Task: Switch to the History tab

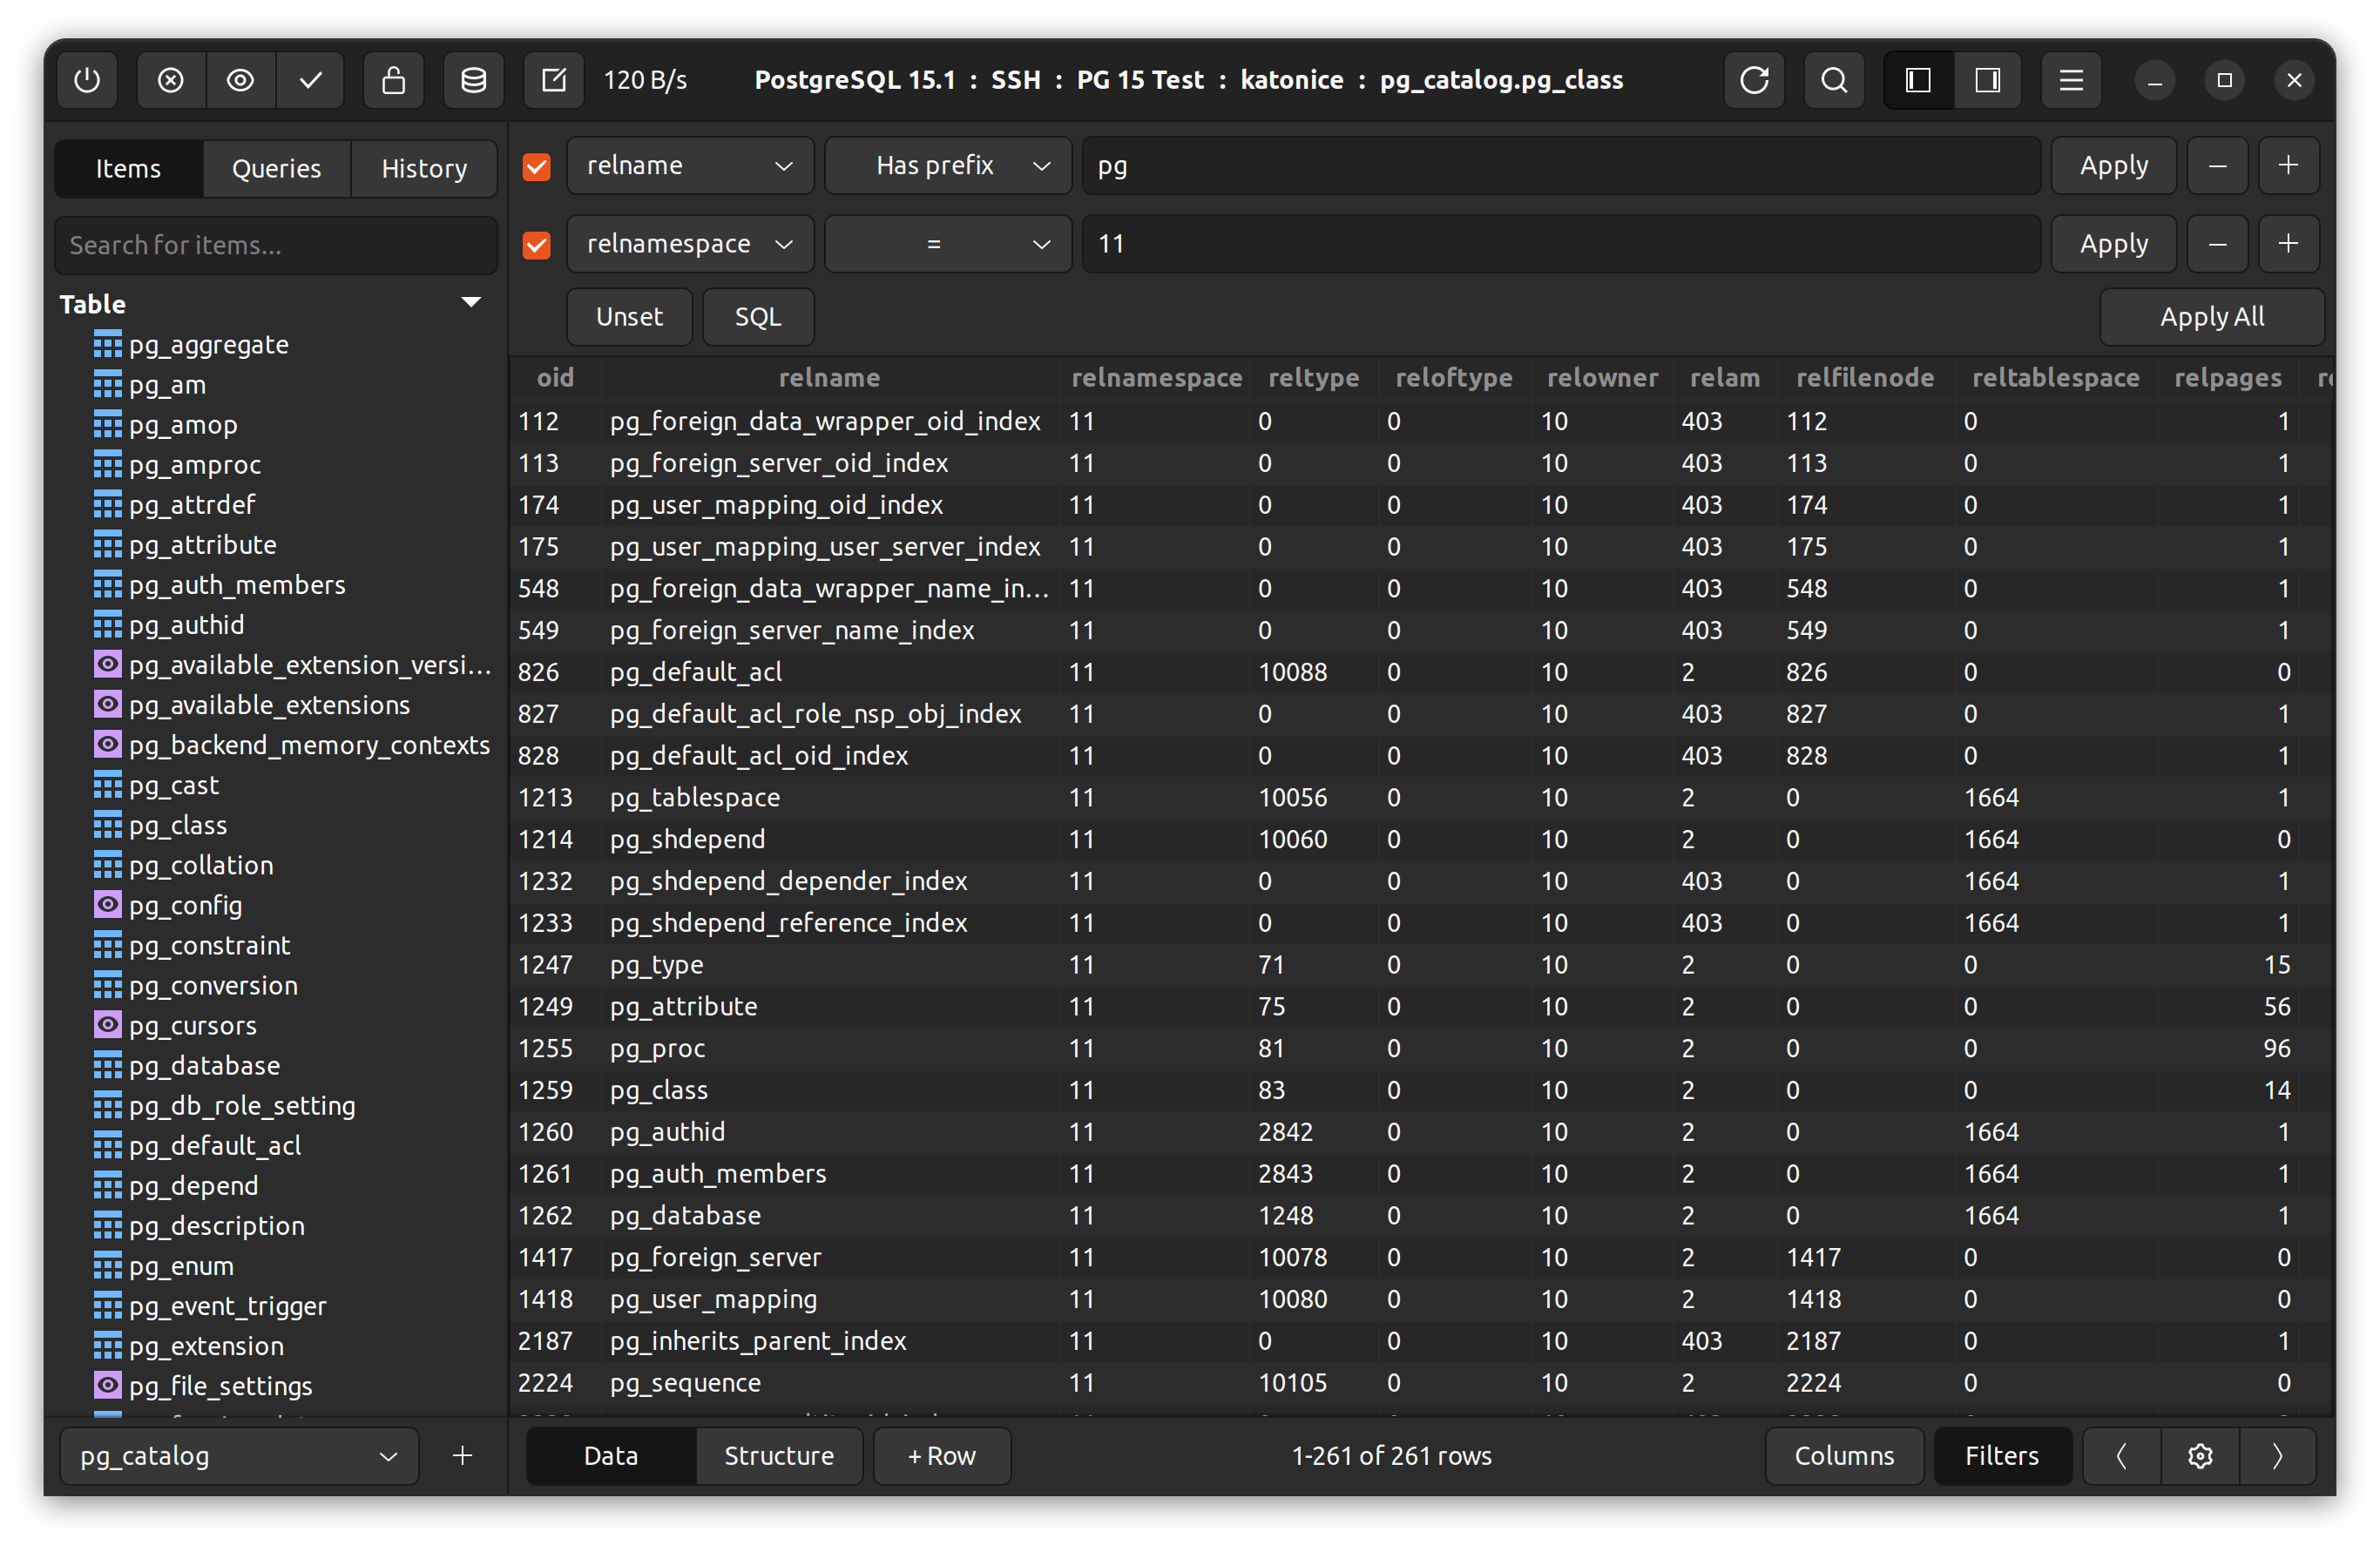Action: (424, 168)
